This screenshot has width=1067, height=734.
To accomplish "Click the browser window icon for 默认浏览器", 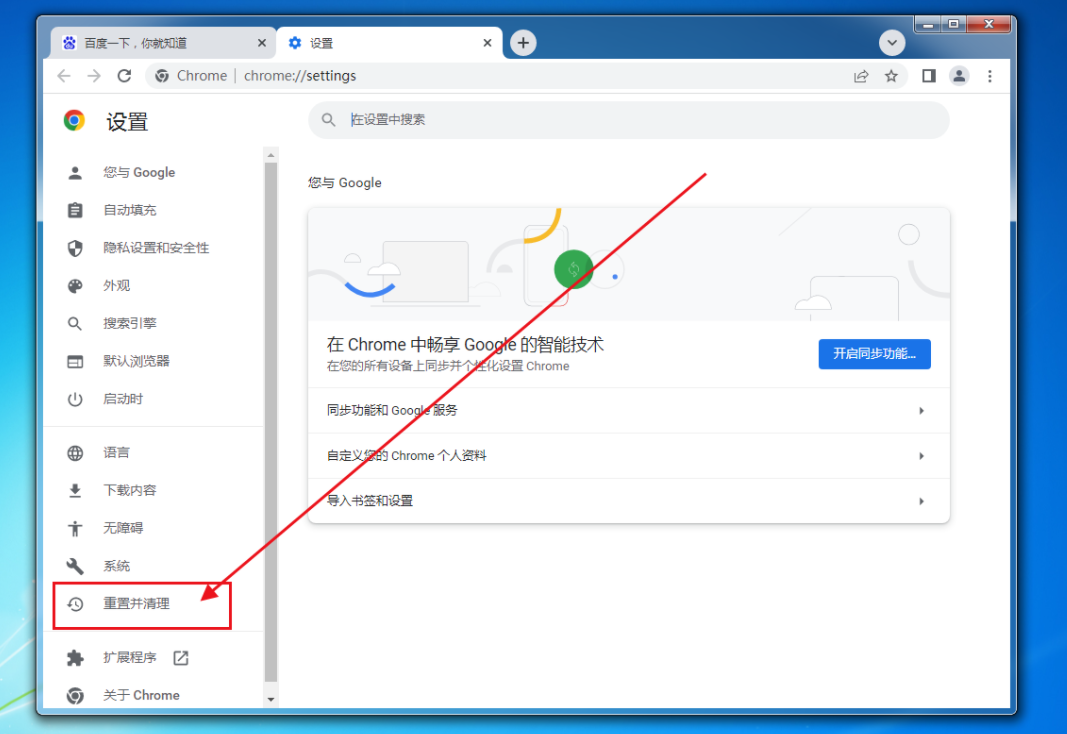I will (75, 361).
